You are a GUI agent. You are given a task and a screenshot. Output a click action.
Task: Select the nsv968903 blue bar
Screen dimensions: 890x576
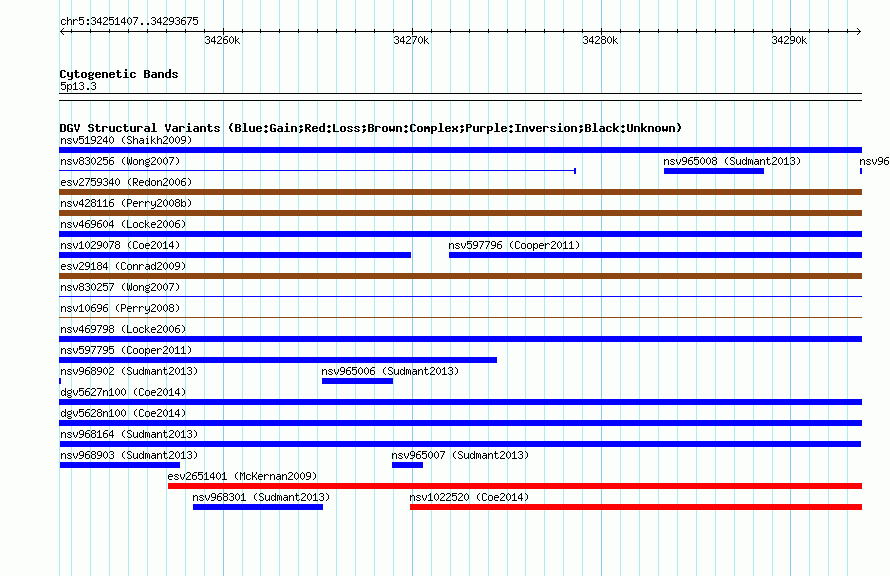[x=120, y=465]
